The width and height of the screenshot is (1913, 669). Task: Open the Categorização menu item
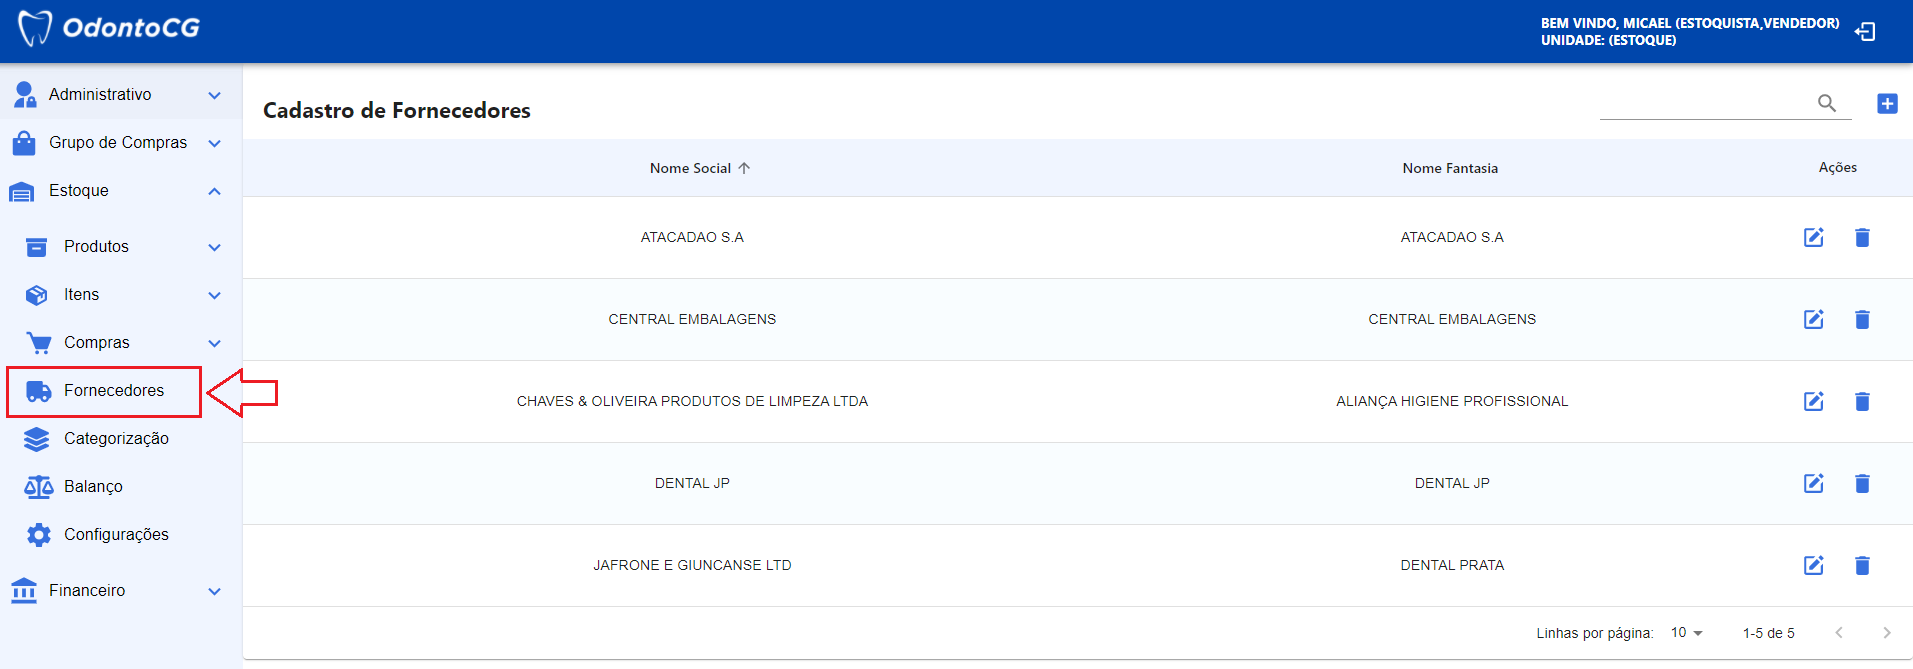coord(116,439)
